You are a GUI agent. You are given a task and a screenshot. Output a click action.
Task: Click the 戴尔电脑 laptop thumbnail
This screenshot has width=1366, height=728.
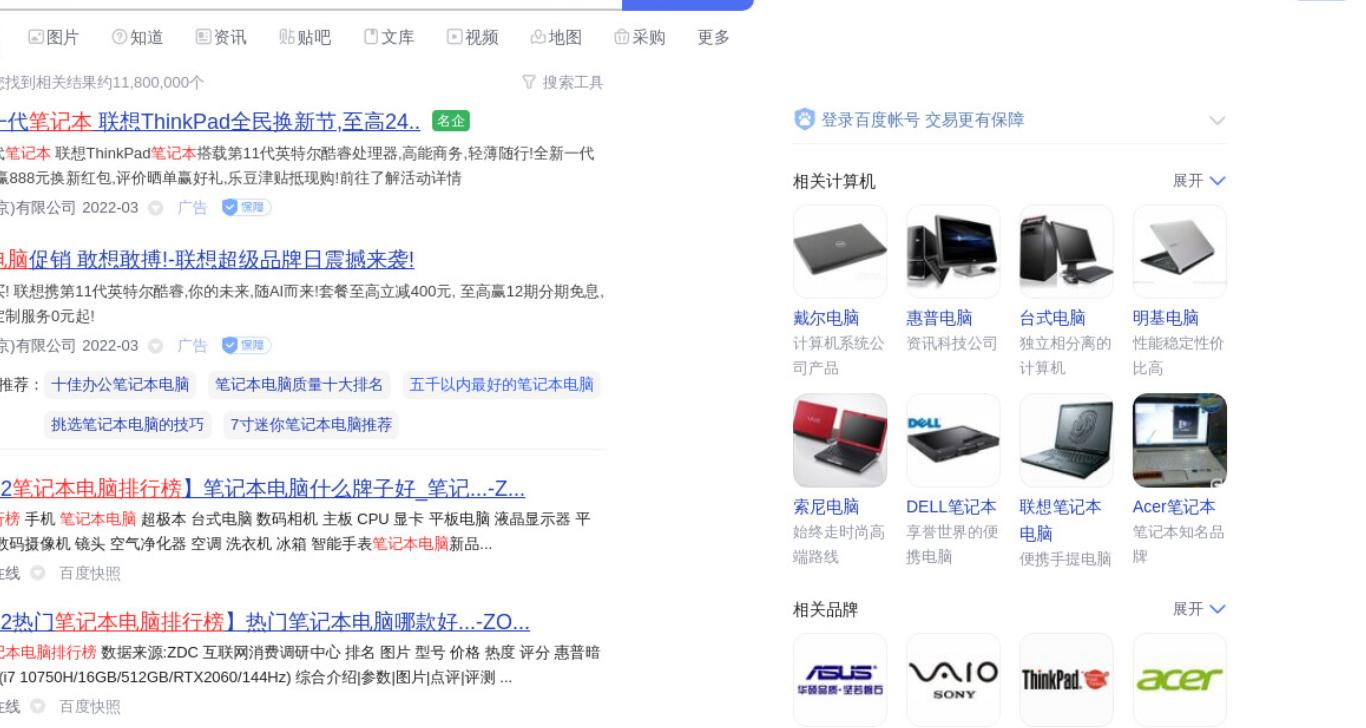840,252
